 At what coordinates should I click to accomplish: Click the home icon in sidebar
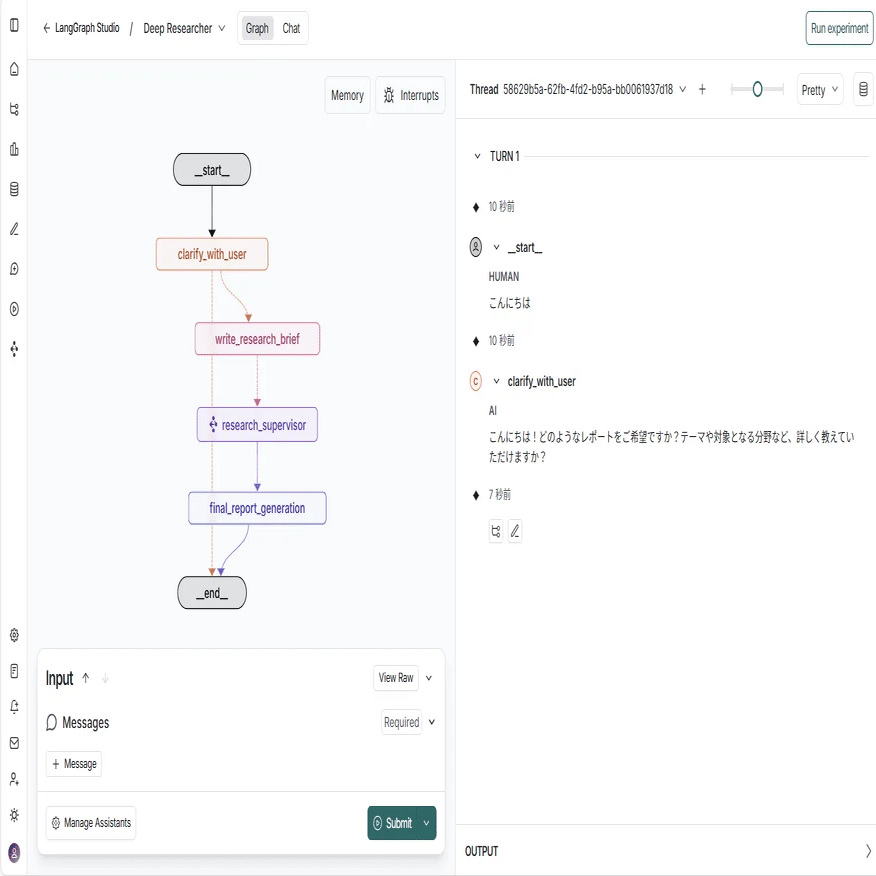tap(14, 69)
